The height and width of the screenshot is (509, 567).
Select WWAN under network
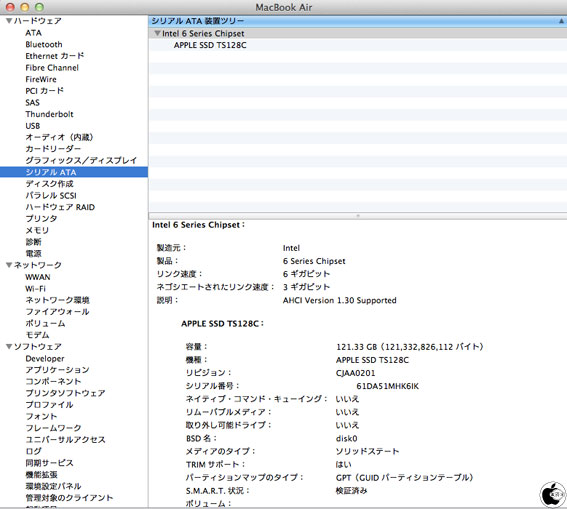[x=38, y=277]
